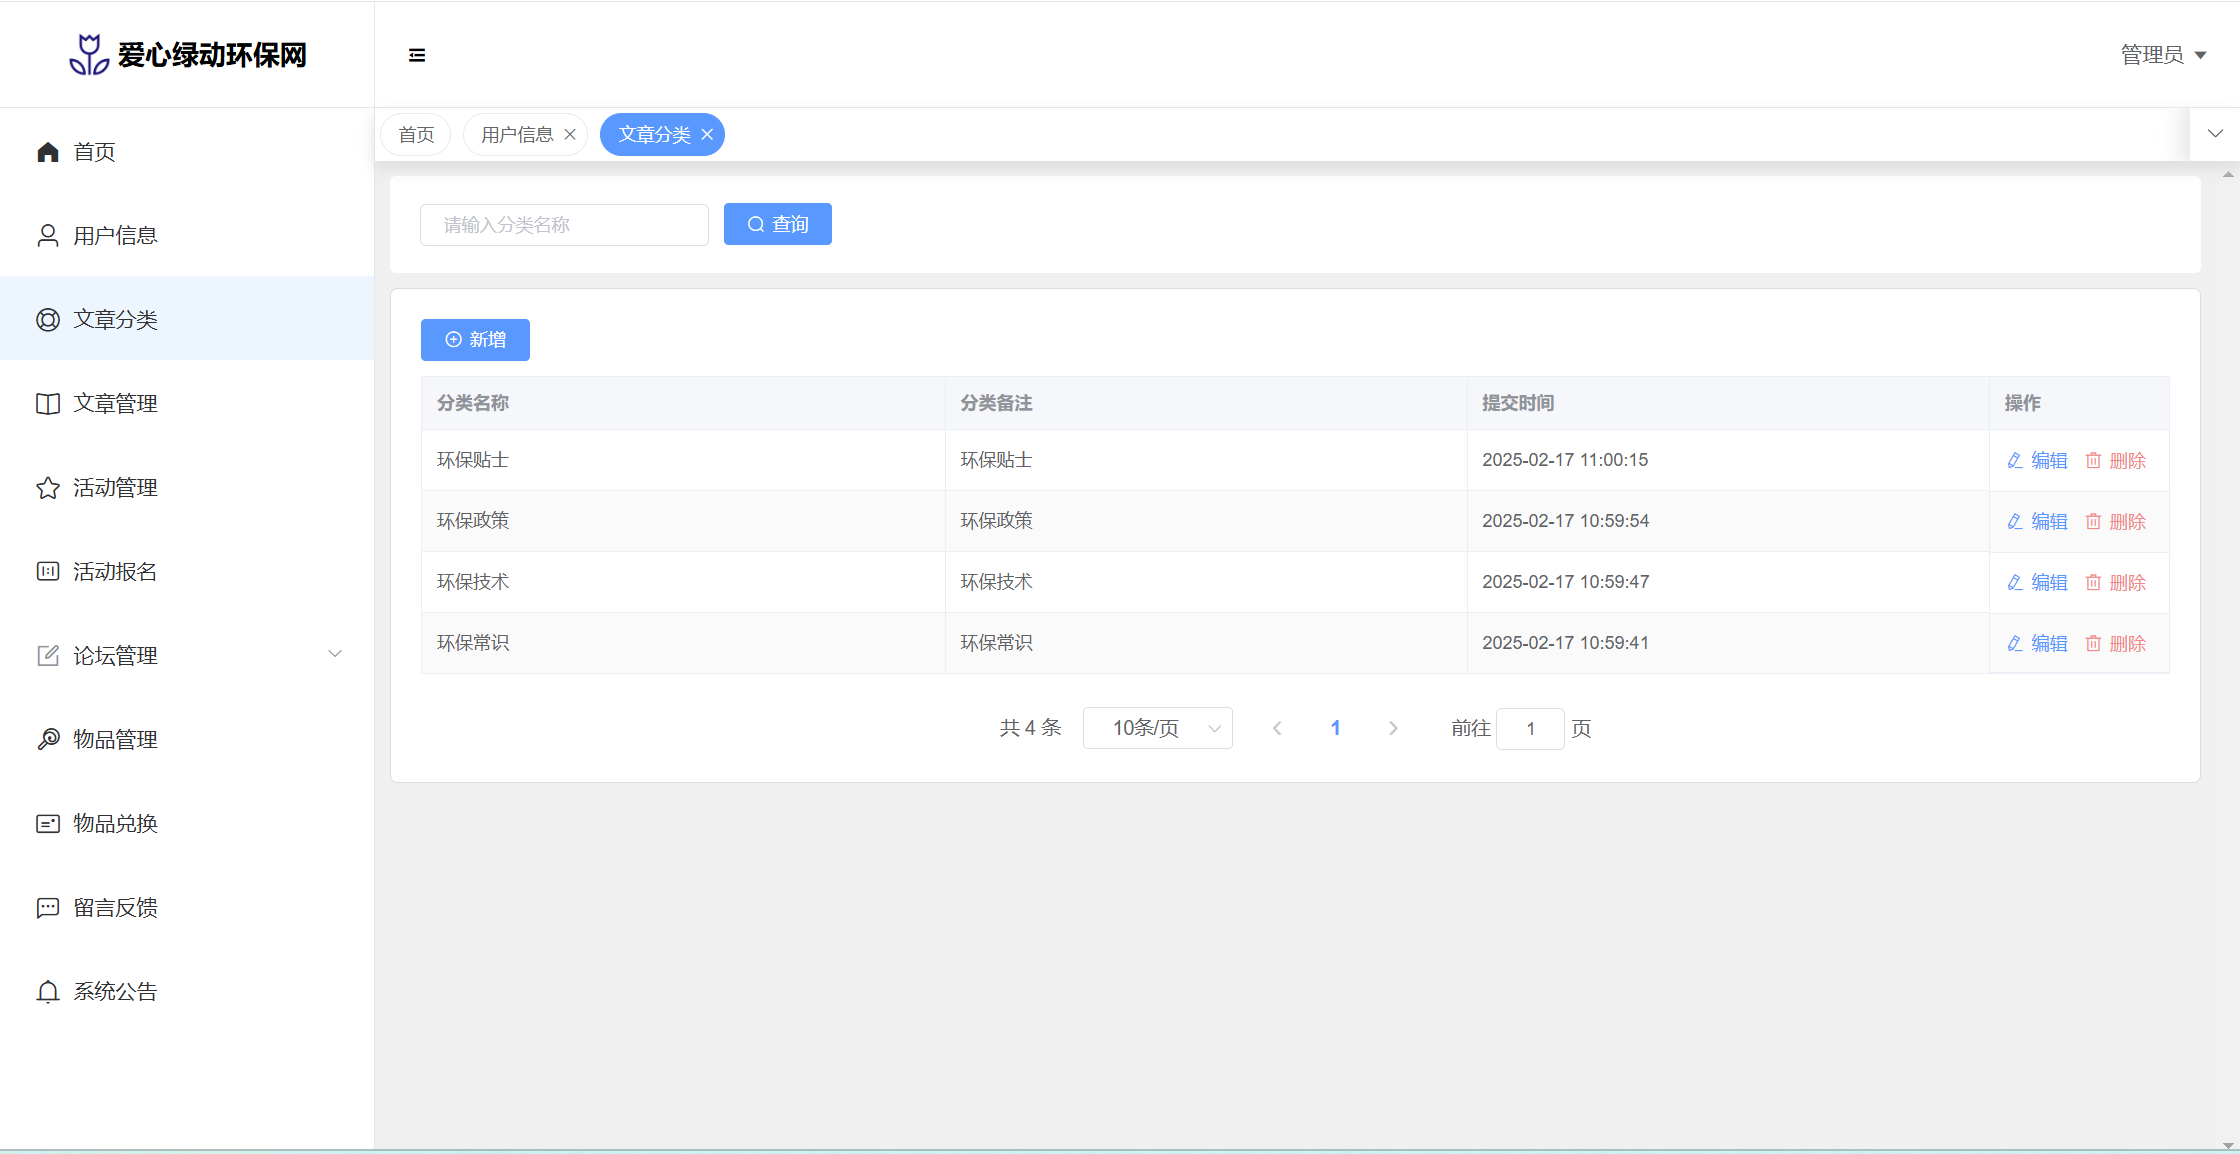Image resolution: width=2240 pixels, height=1154 pixels.
Task: Click the 活动管理 star icon
Action: click(x=48, y=488)
